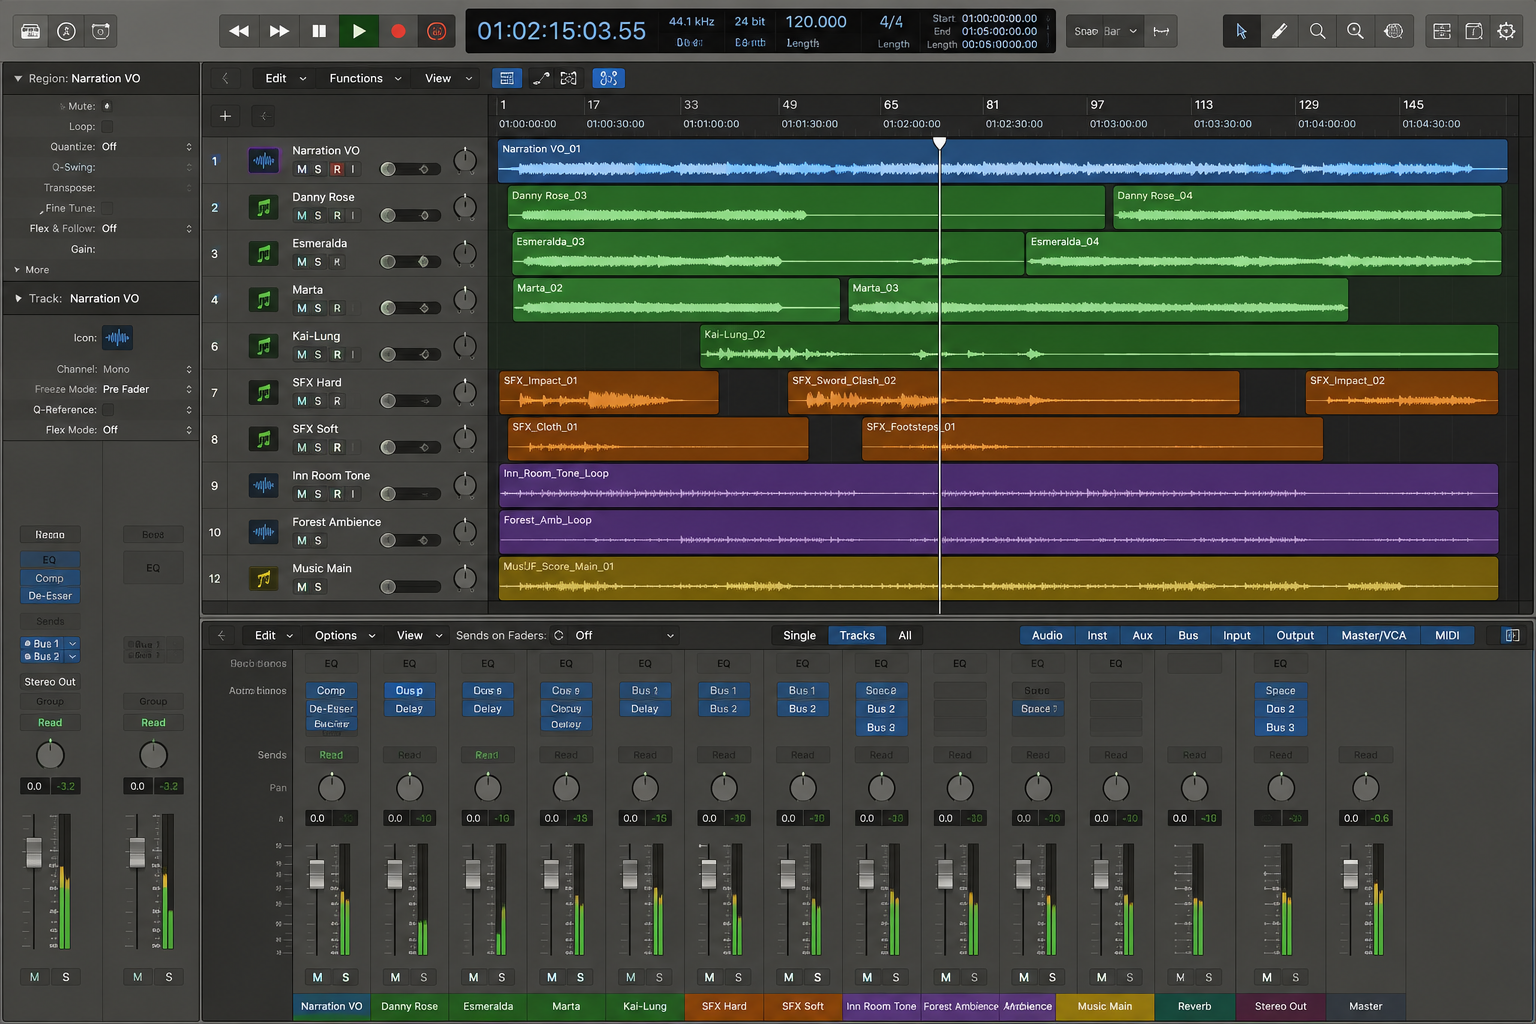
Task: Click the red Record button in transport
Action: pos(398,31)
